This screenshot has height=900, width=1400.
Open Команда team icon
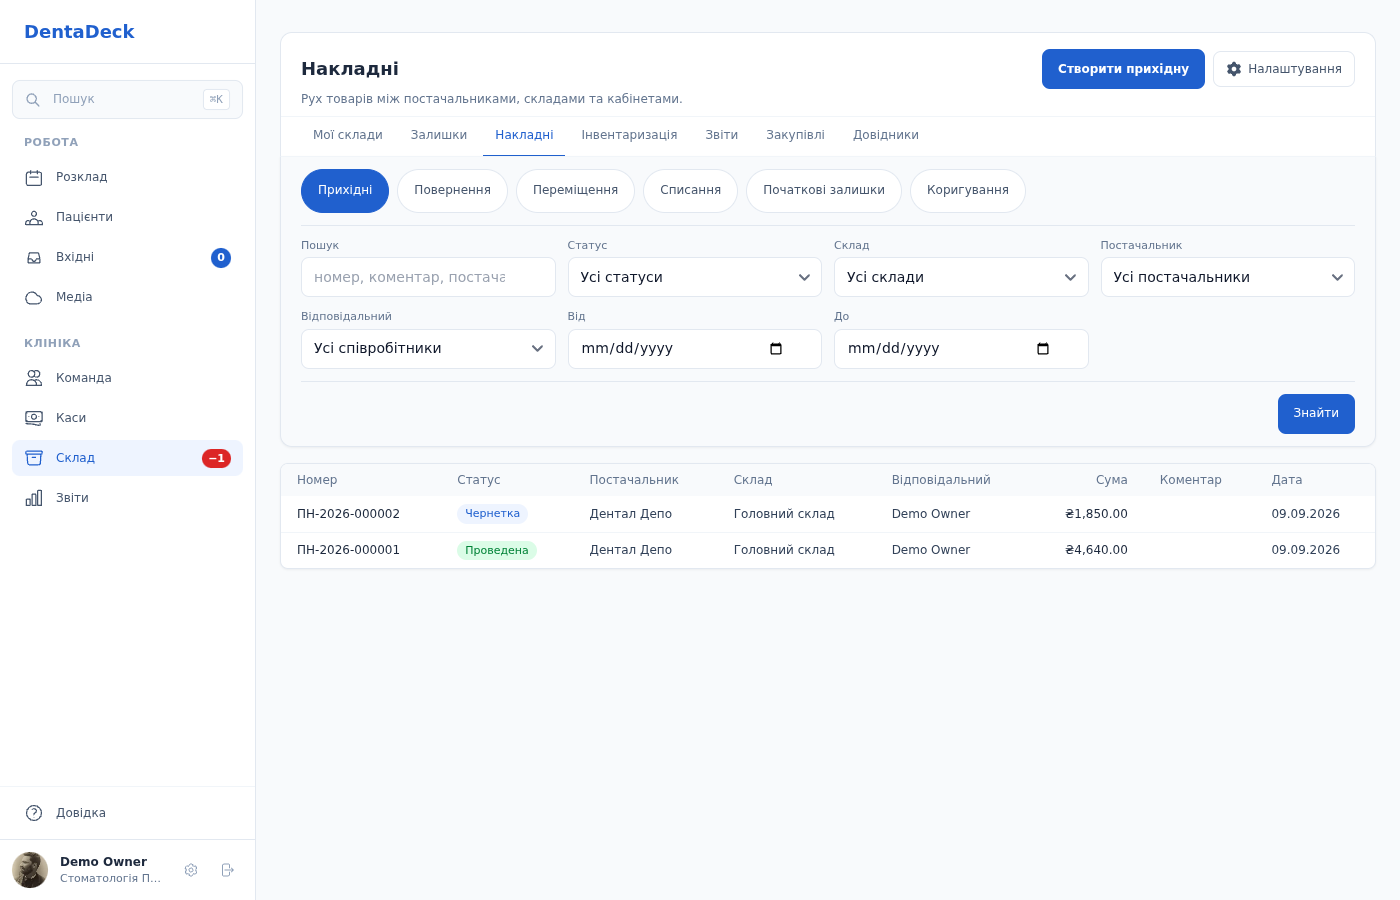pyautogui.click(x=34, y=378)
